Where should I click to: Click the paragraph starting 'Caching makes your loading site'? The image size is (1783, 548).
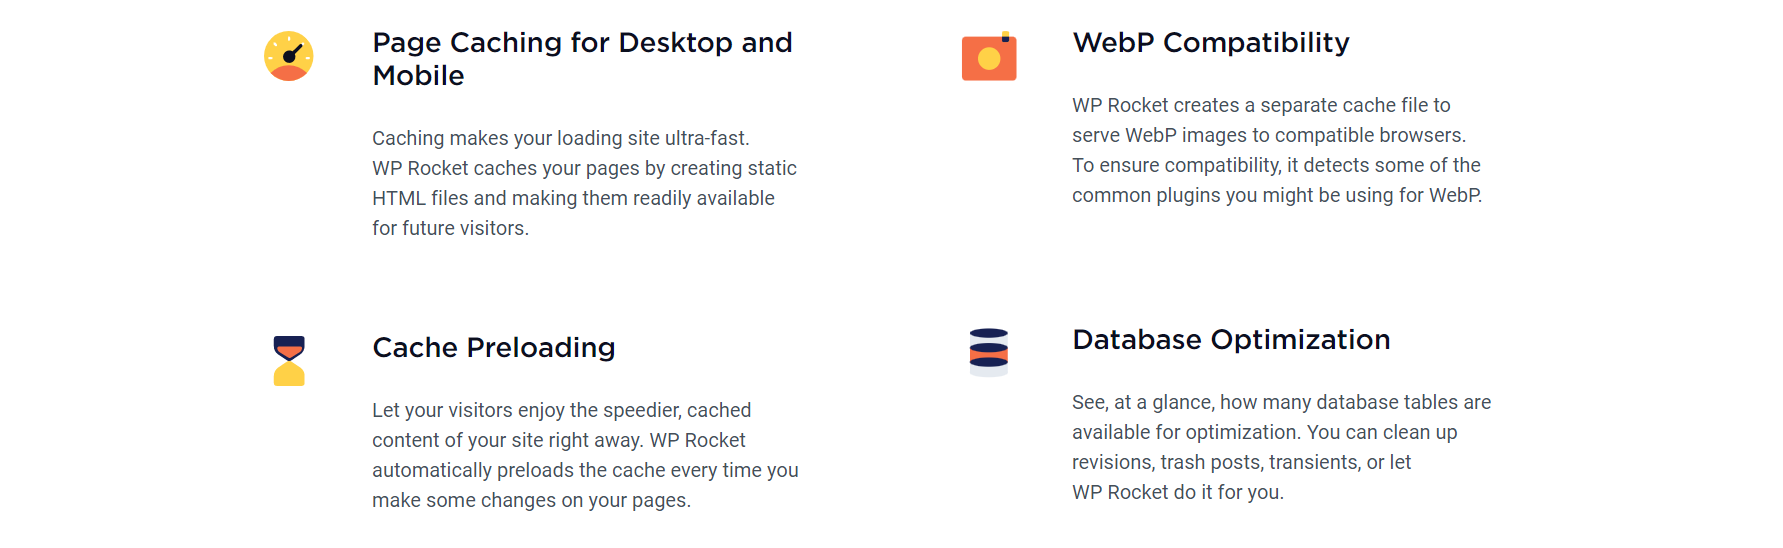click(584, 183)
